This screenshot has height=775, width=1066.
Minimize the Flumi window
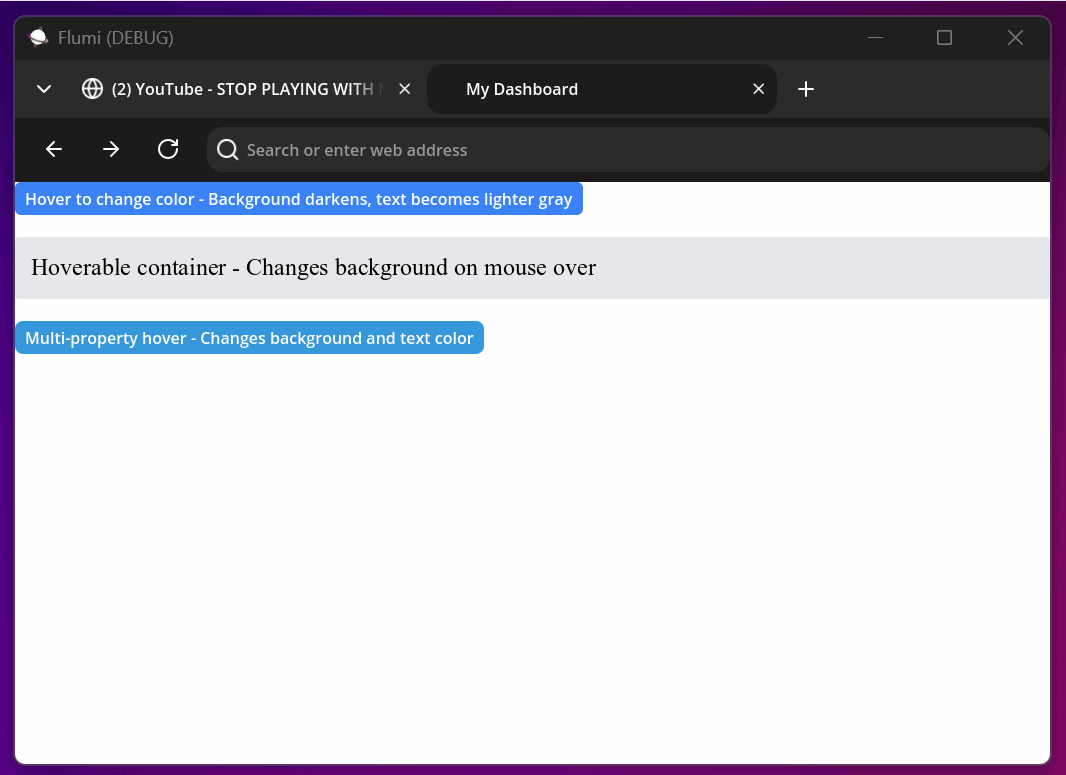click(x=875, y=38)
